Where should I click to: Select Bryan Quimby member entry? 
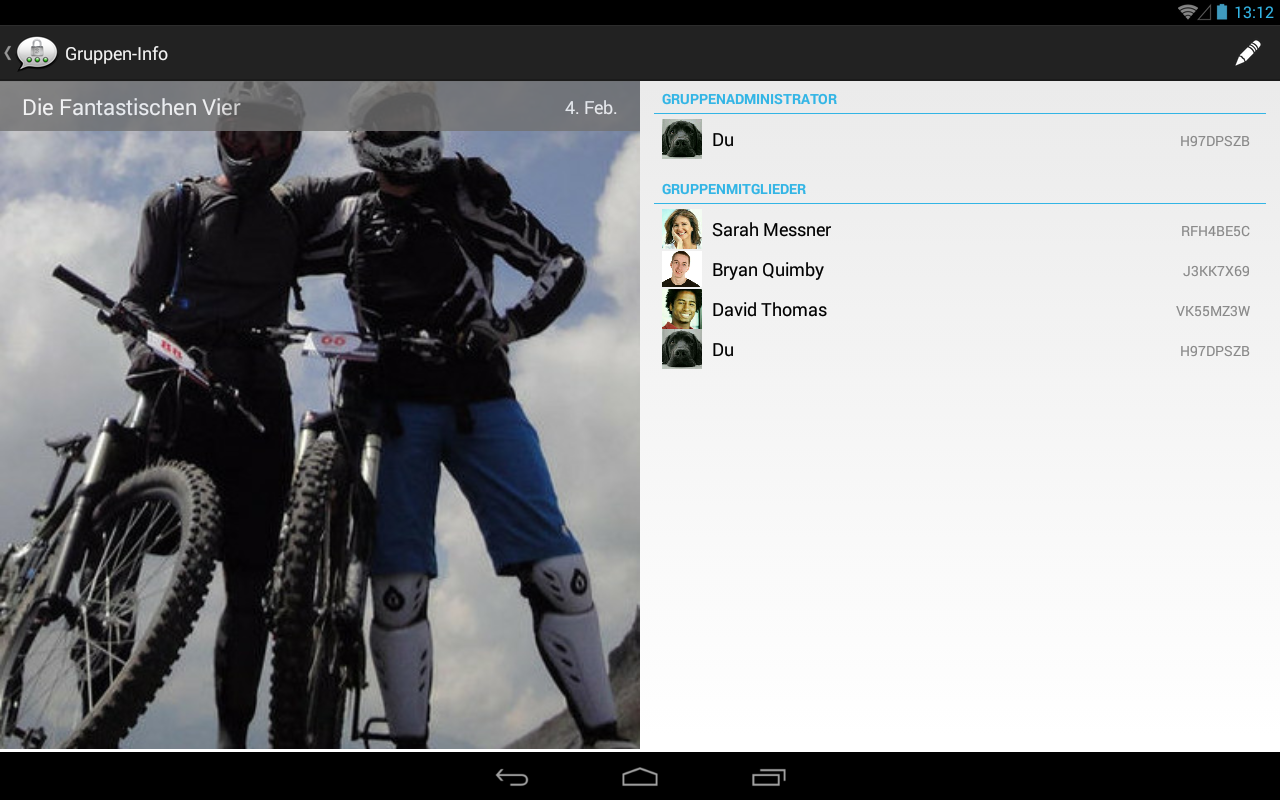click(960, 269)
